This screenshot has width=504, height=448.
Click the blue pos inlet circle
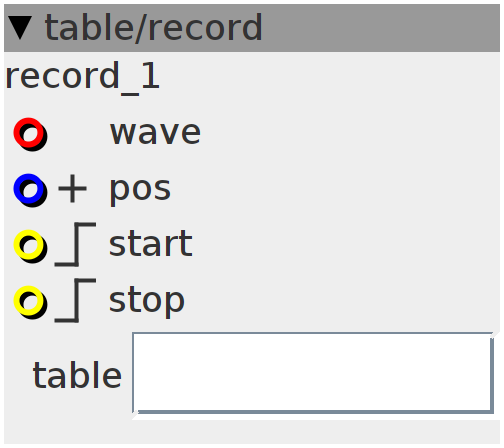(30, 190)
